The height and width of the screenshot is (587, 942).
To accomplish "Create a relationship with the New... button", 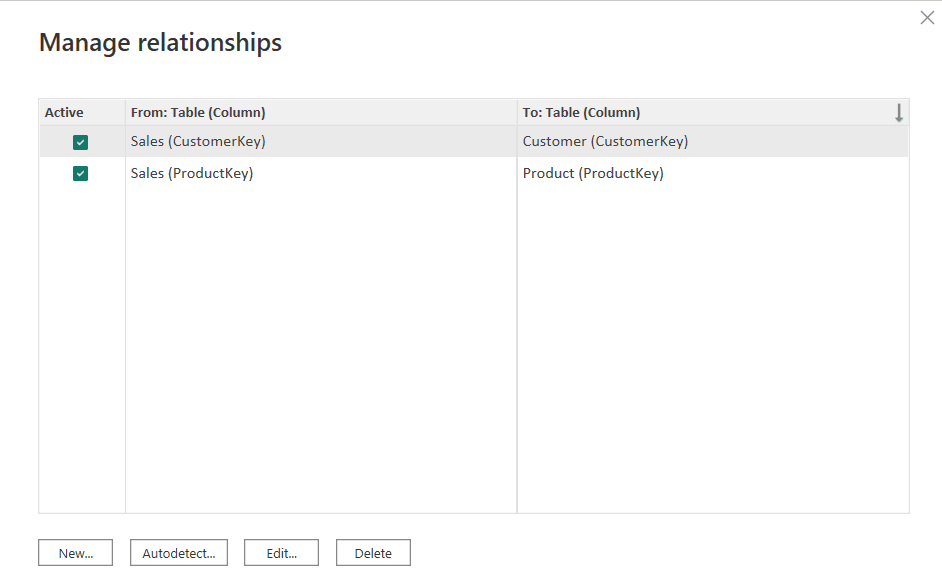I will (x=75, y=553).
